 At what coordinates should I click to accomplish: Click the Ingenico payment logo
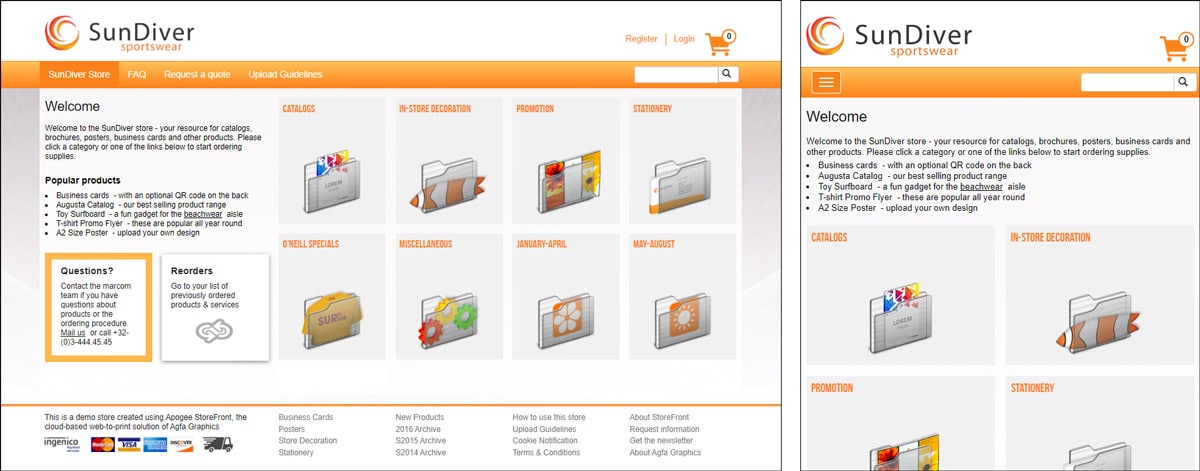64,445
